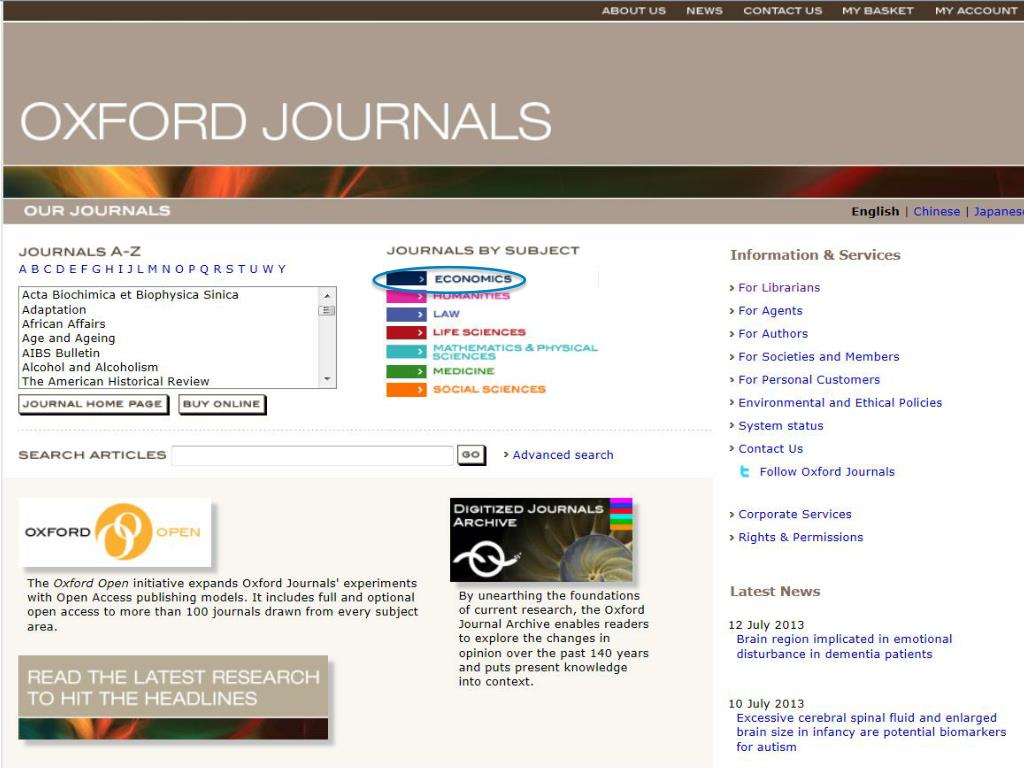Click the blue arrow block beside Law
1024x768 pixels.
(x=406, y=314)
